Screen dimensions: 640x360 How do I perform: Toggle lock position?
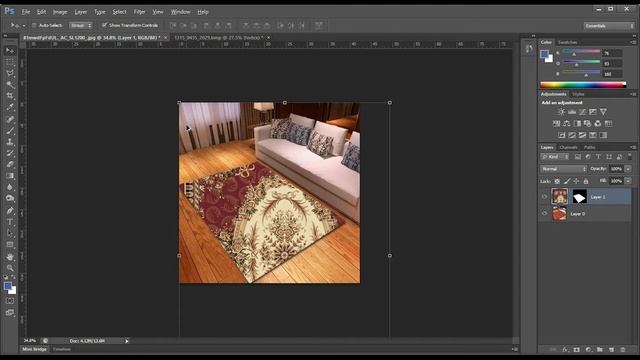(x=576, y=181)
